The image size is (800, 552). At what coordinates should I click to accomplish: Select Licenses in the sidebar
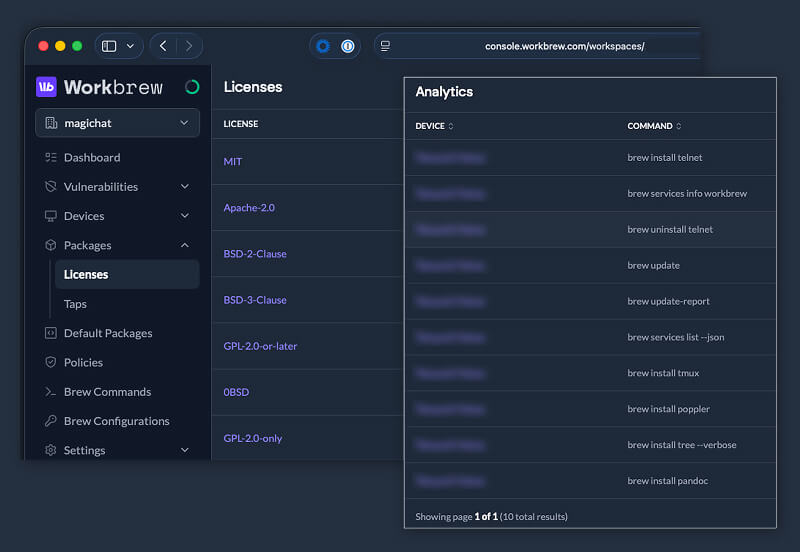click(127, 274)
